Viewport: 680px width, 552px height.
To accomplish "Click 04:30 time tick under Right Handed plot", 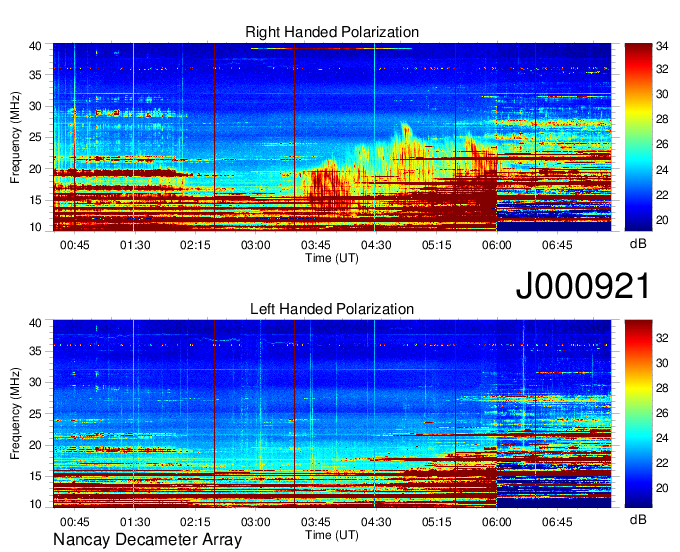I will [x=376, y=245].
